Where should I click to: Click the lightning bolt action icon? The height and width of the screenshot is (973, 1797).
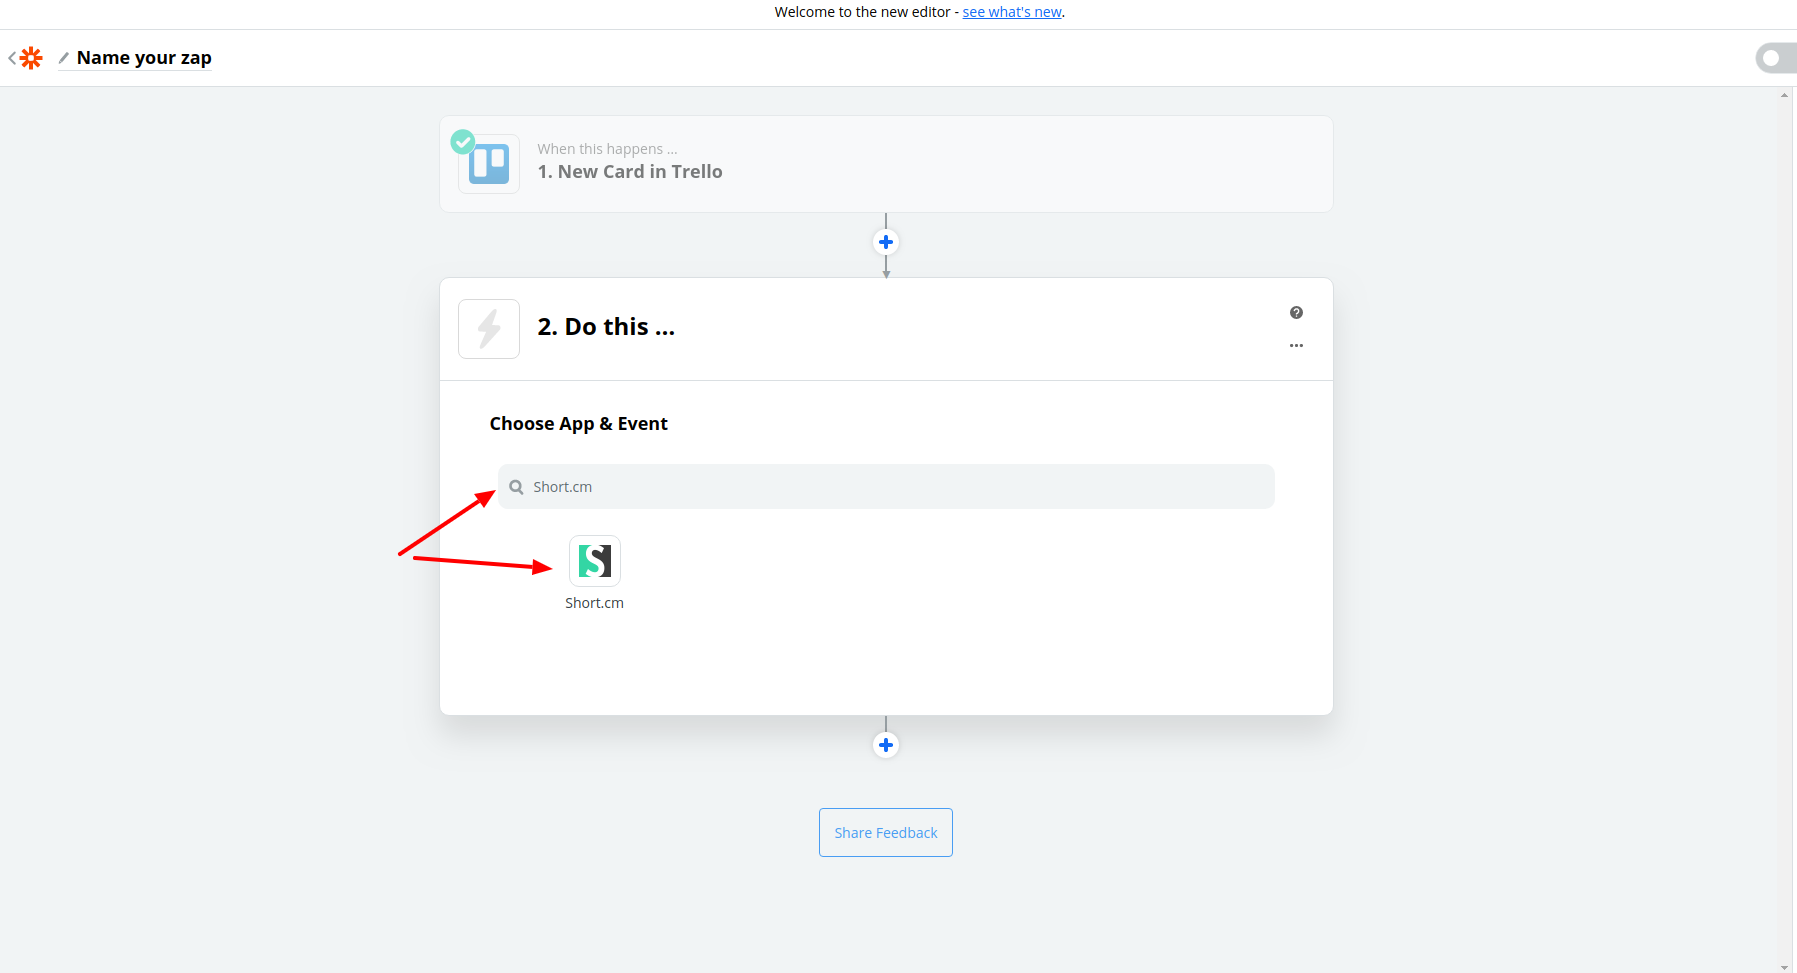point(489,329)
